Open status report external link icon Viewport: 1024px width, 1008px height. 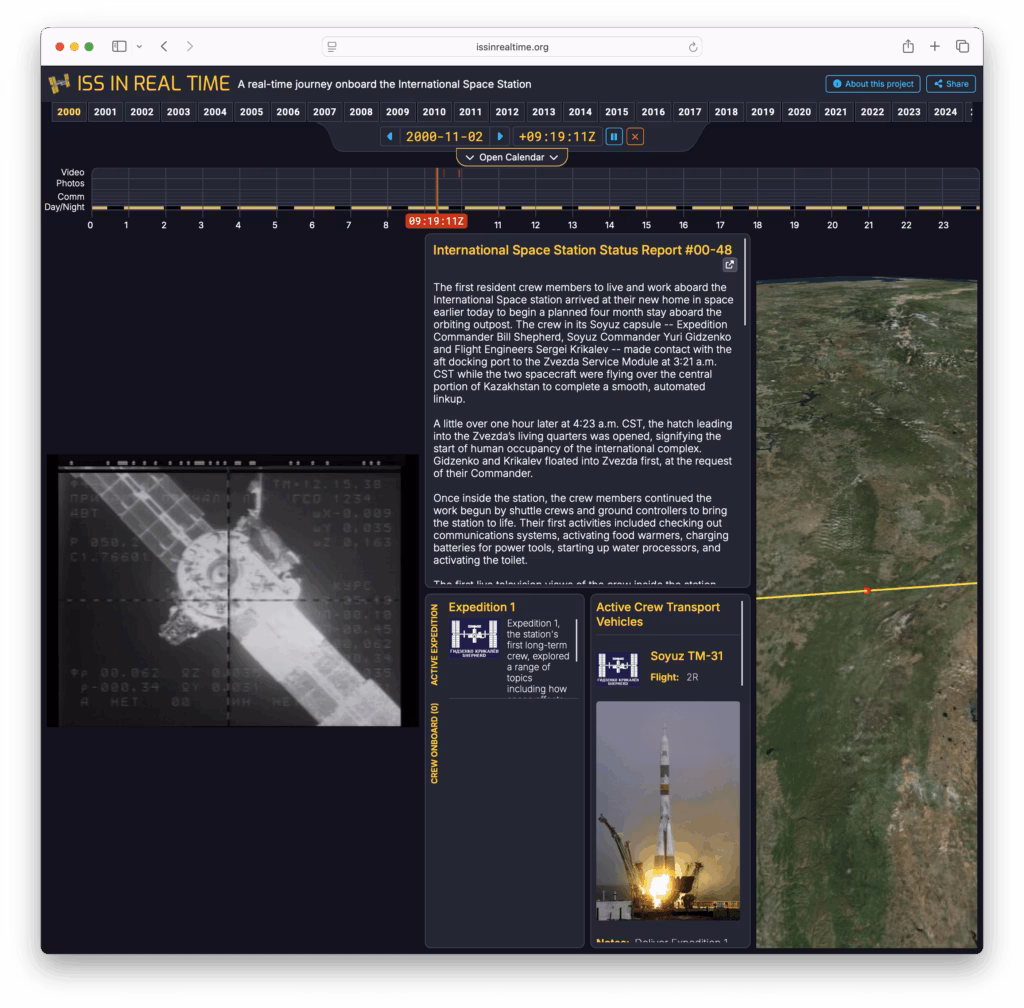tap(730, 265)
